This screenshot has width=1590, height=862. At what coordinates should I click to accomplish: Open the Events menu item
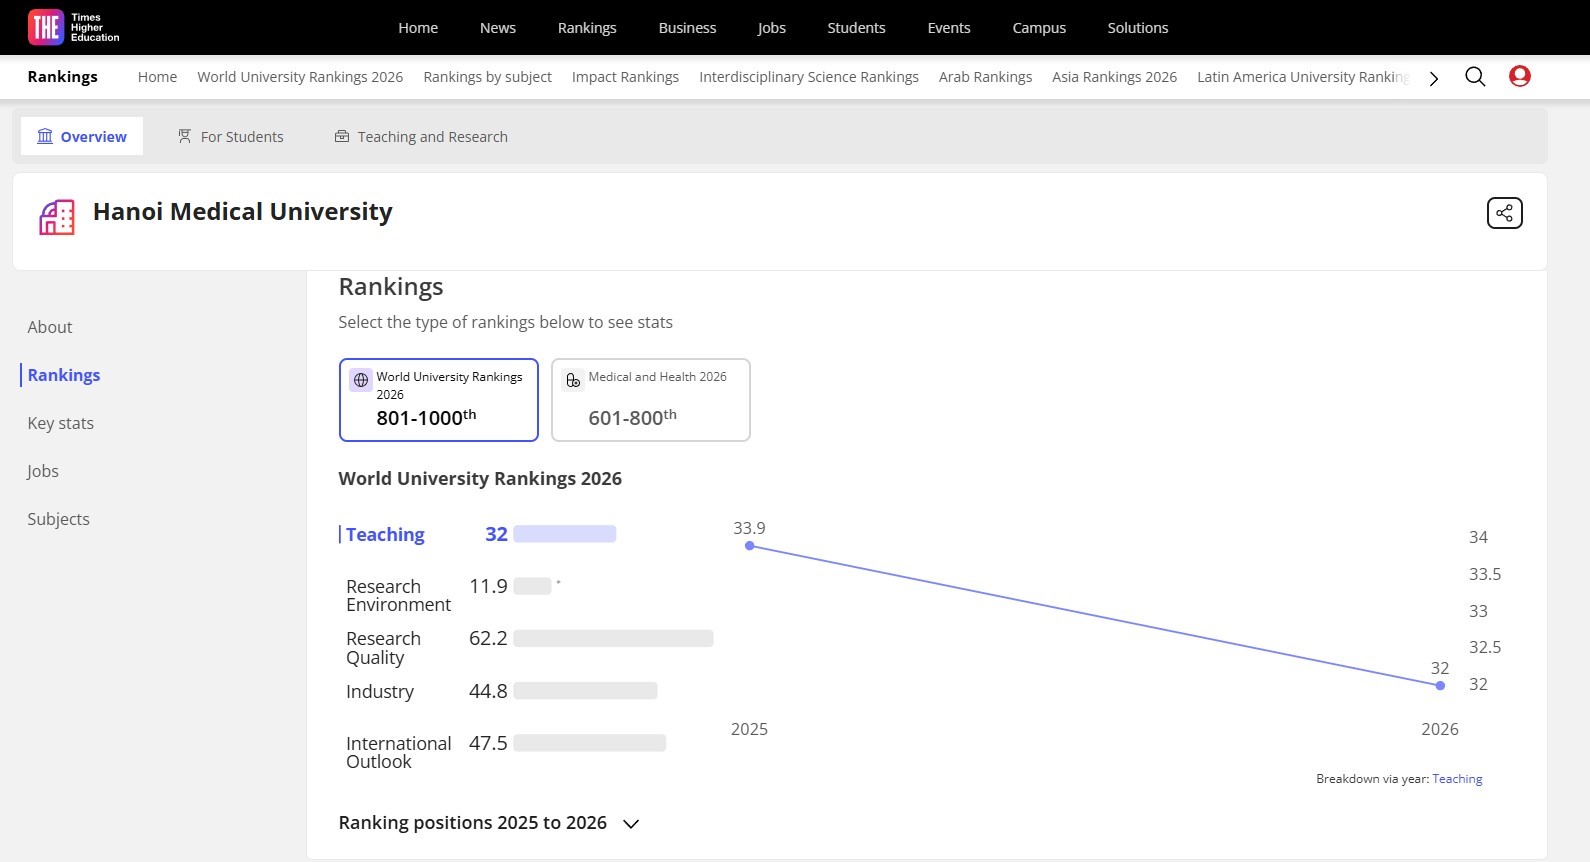point(949,28)
